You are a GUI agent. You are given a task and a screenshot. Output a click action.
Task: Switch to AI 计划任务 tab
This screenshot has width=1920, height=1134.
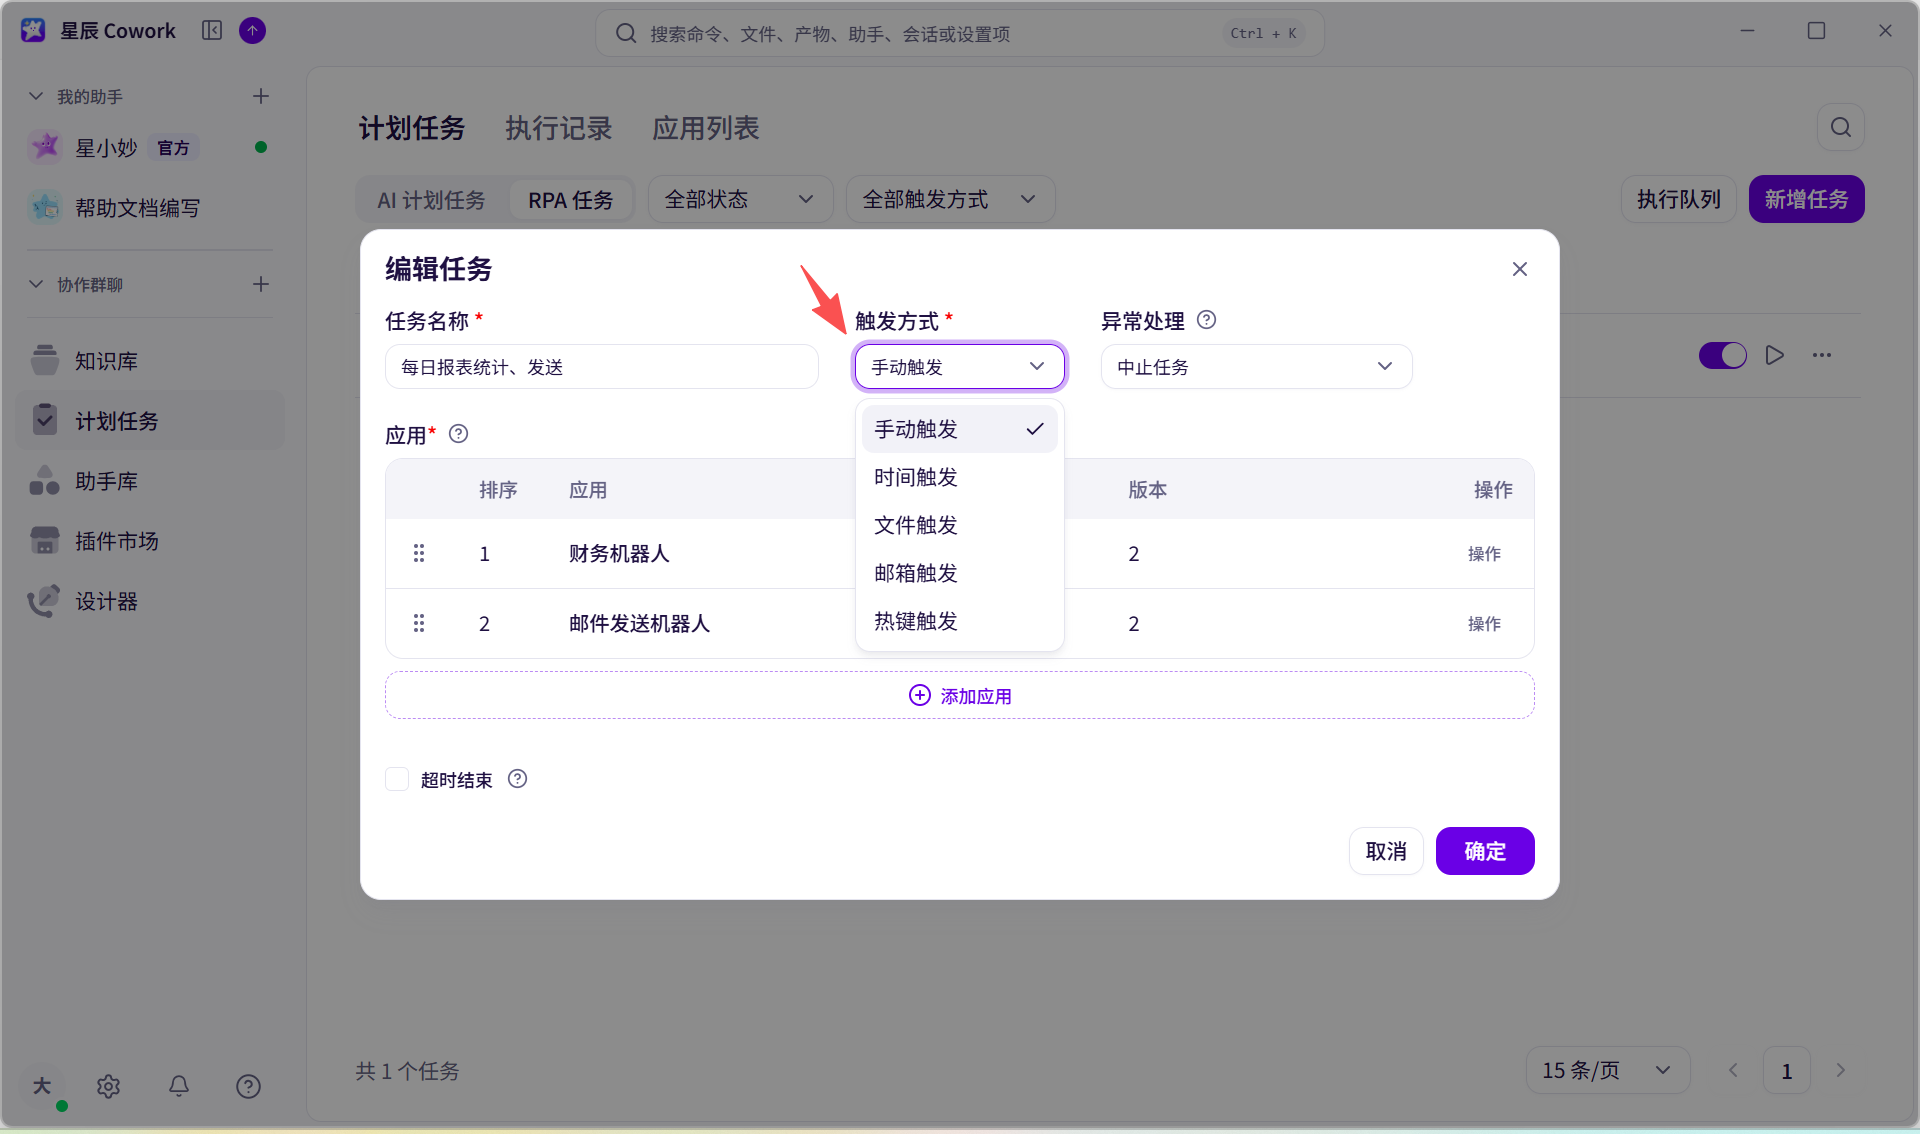(x=431, y=200)
